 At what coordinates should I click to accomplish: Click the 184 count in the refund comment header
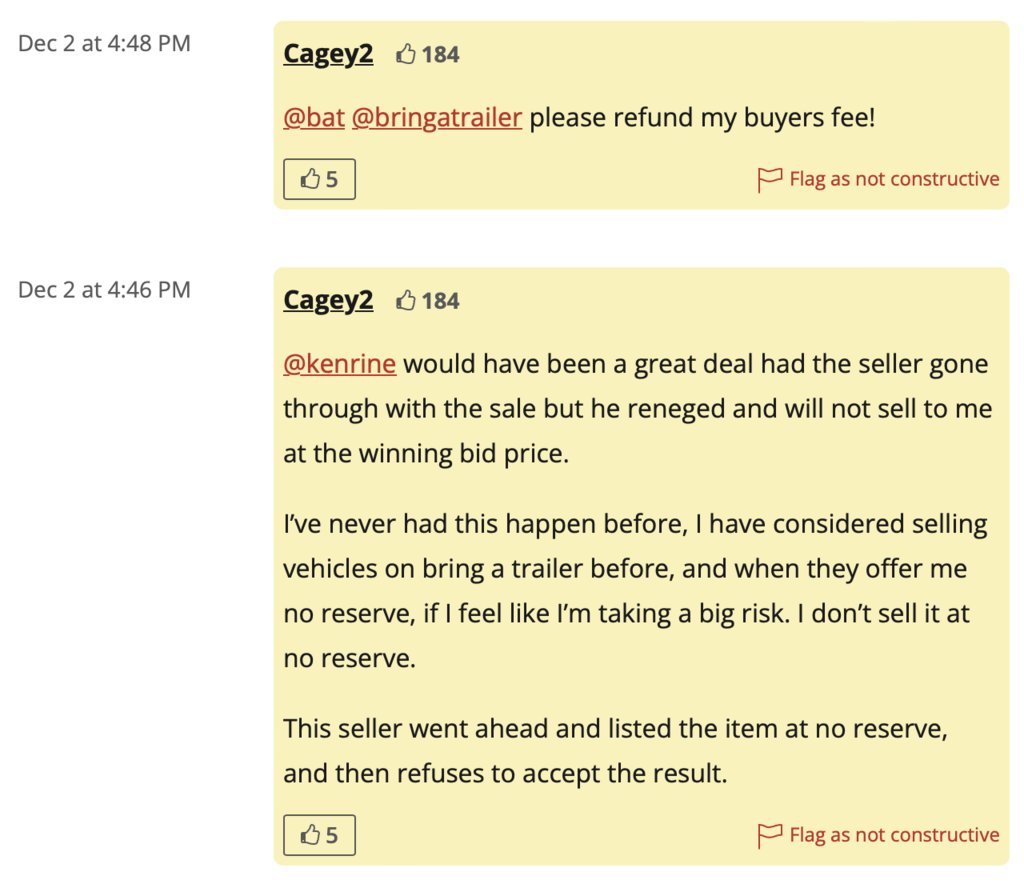click(440, 54)
